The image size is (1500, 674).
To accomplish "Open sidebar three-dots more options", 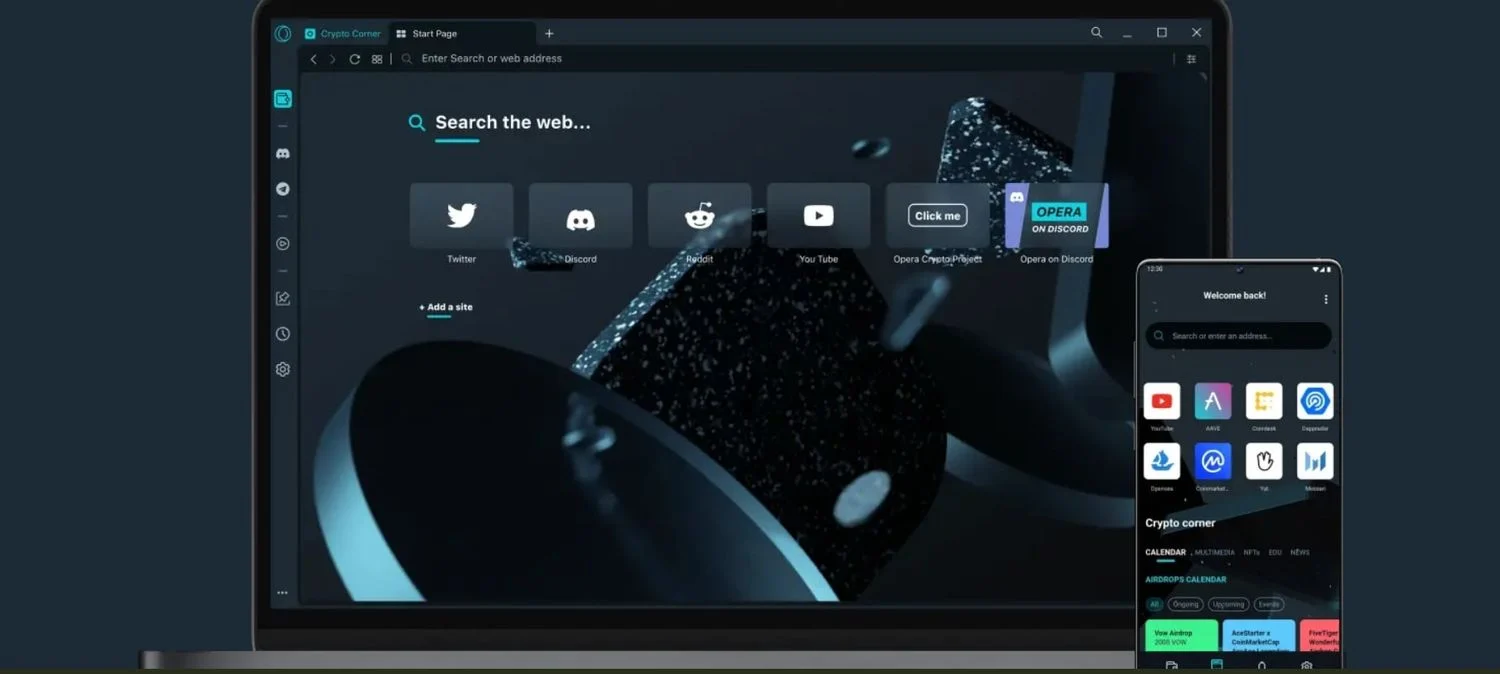I will (x=283, y=593).
